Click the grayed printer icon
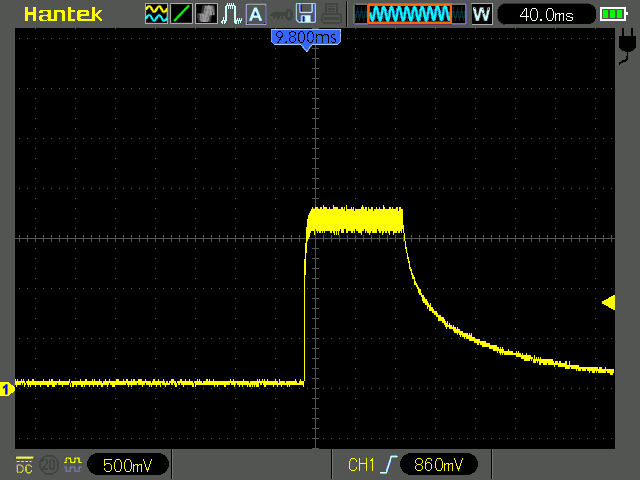The width and height of the screenshot is (640, 480). pos(331,14)
